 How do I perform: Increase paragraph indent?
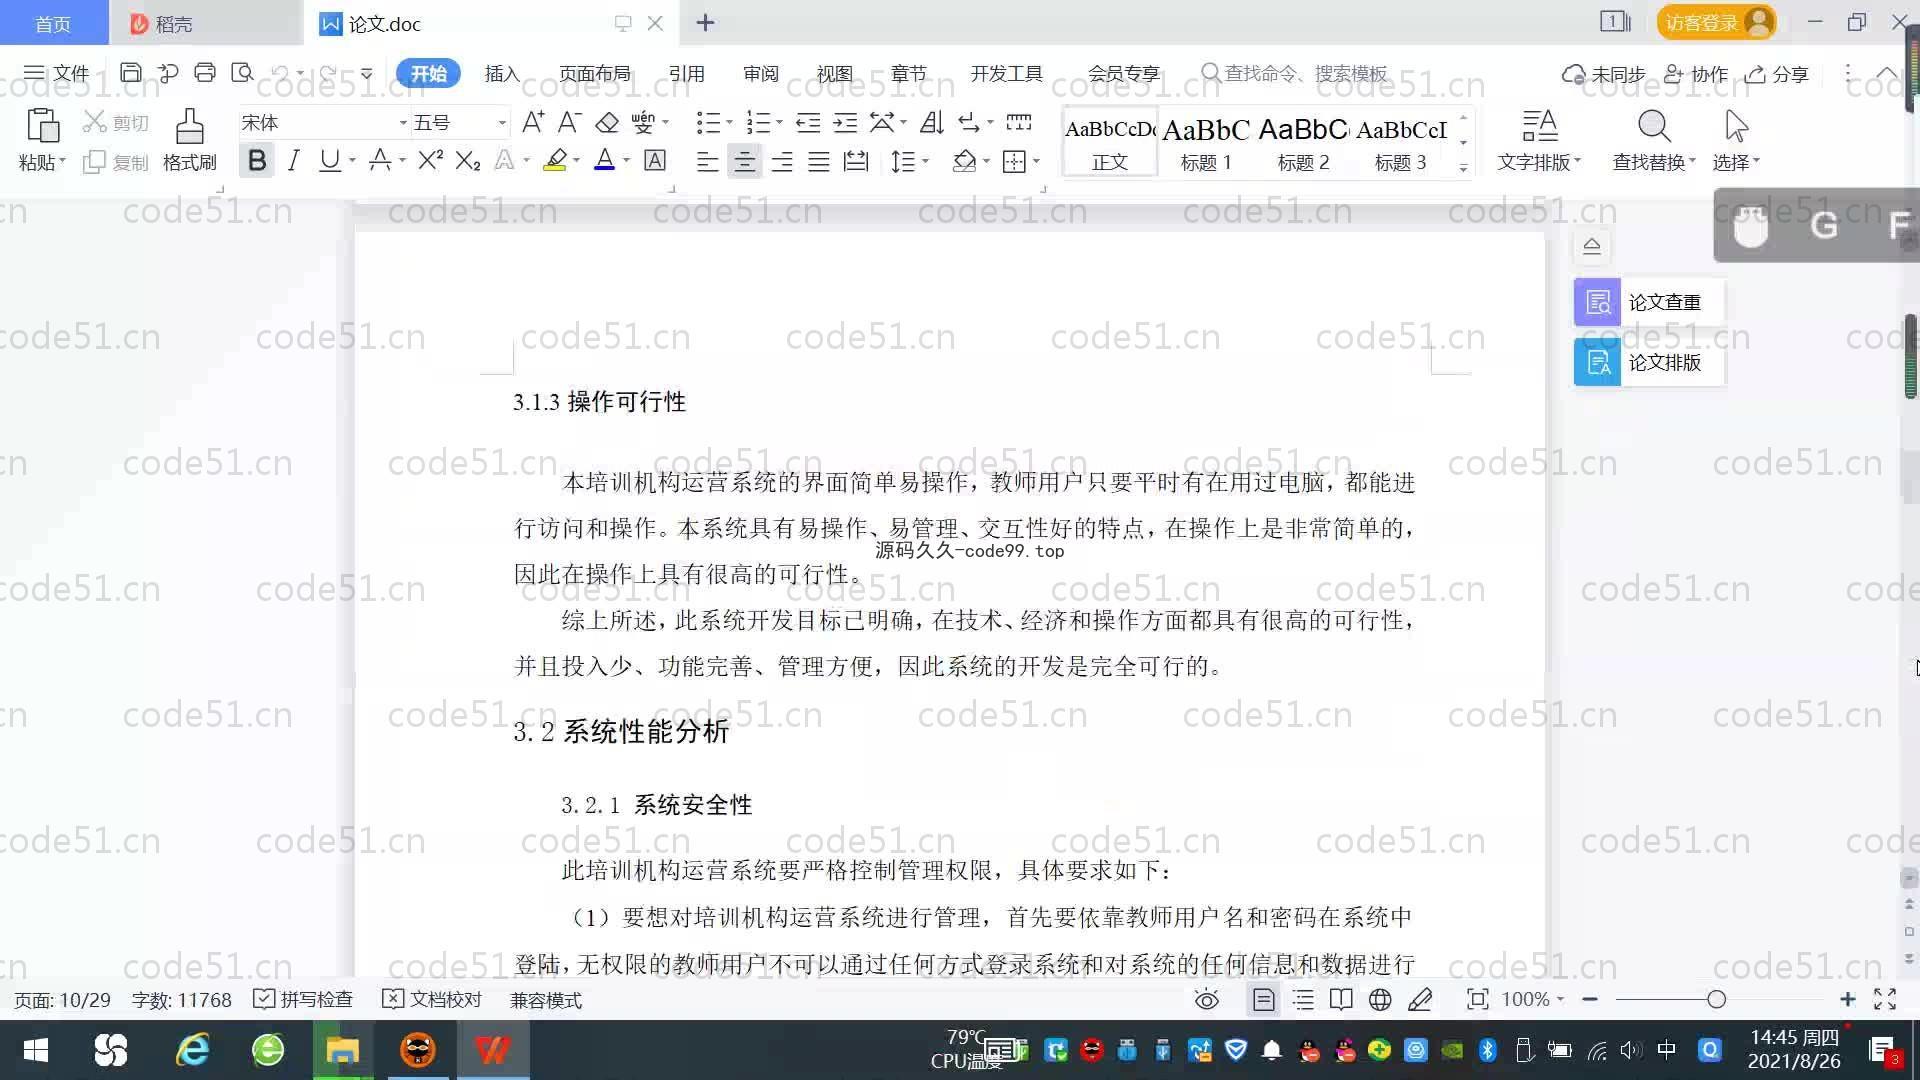pos(845,123)
